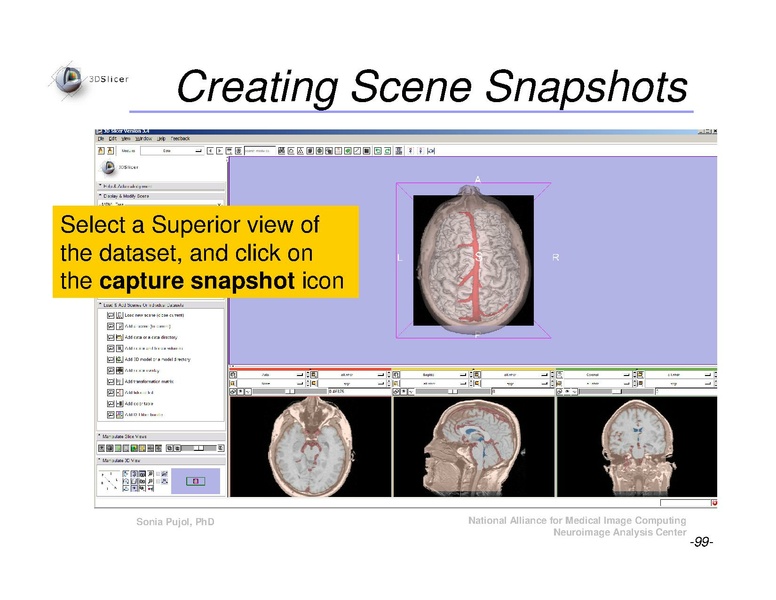Screen dimensions: 776x600
Task: Toggle yellow slice visibility eye icon
Action: 403,391
